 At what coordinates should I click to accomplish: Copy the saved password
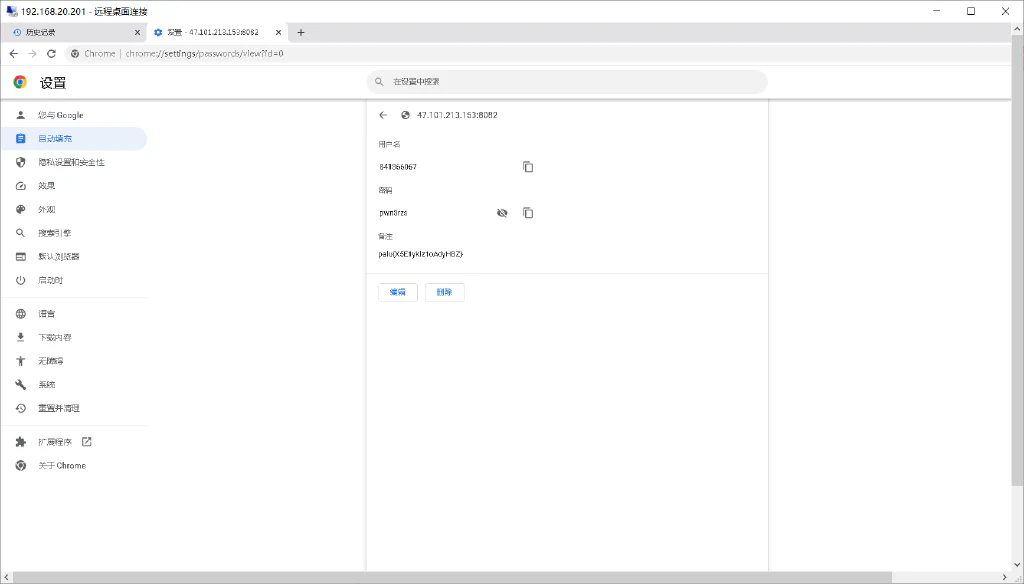pos(528,212)
